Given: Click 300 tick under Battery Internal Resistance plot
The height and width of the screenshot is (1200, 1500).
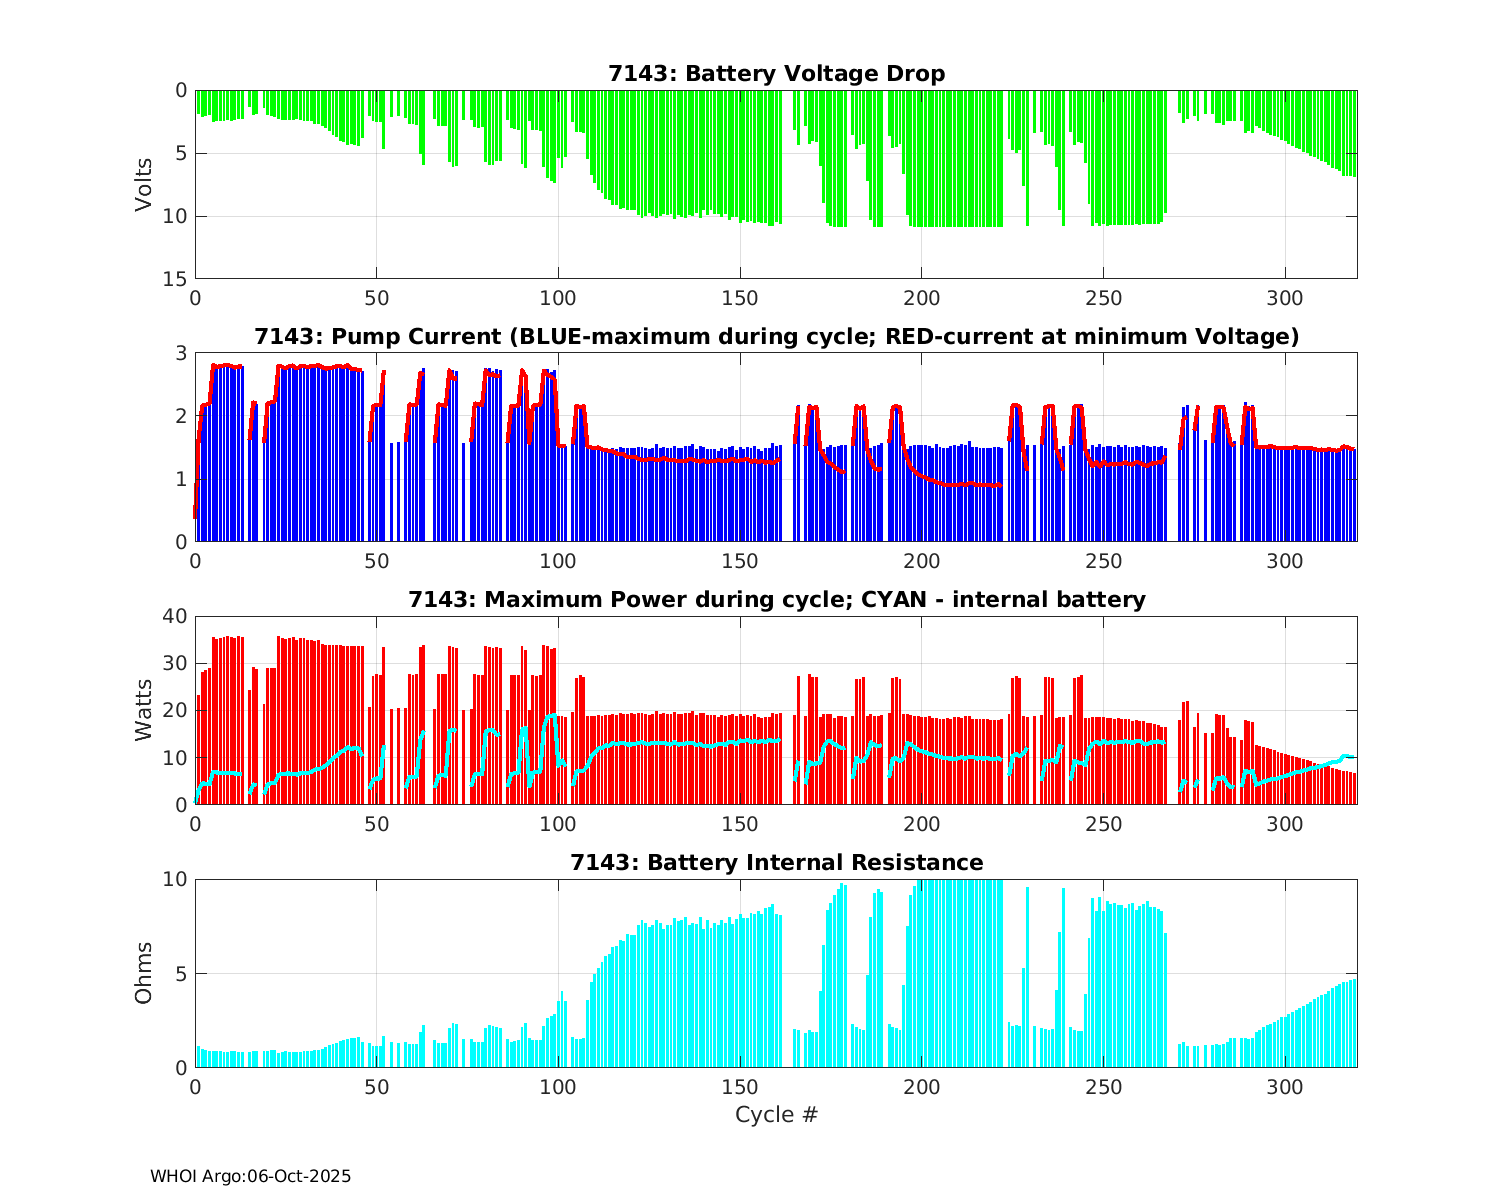Looking at the screenshot, I should click(x=1284, y=1087).
